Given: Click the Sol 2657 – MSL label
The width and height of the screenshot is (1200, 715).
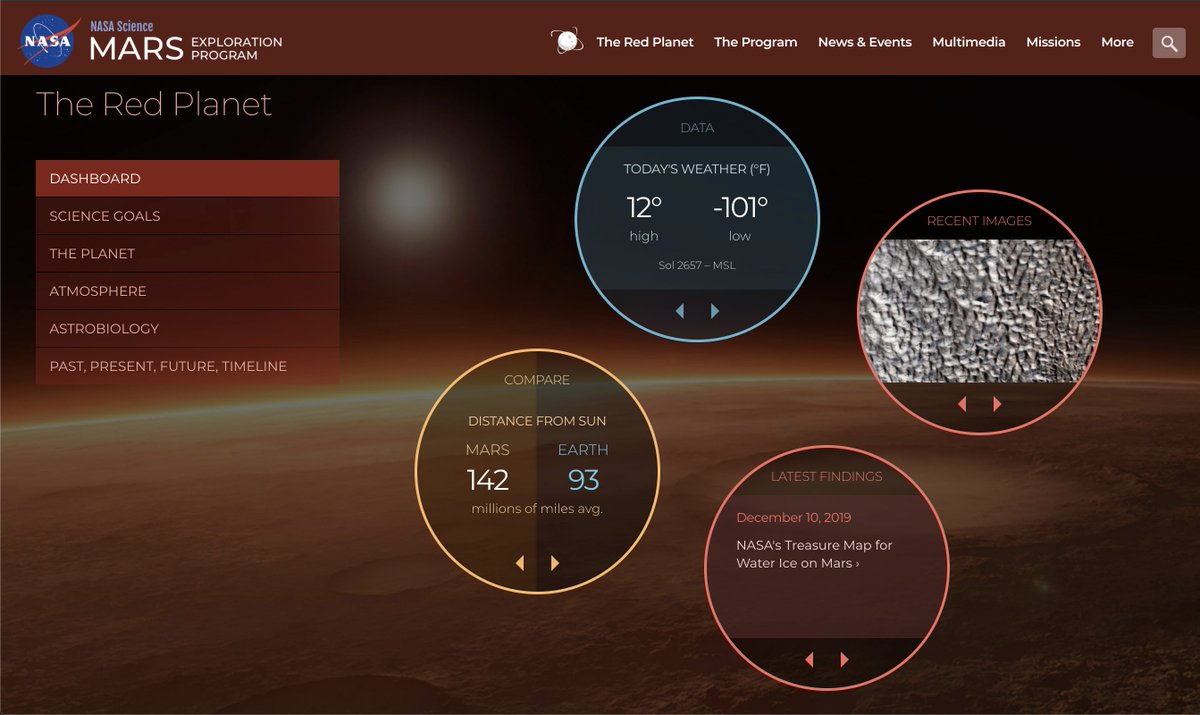Looking at the screenshot, I should point(697,265).
